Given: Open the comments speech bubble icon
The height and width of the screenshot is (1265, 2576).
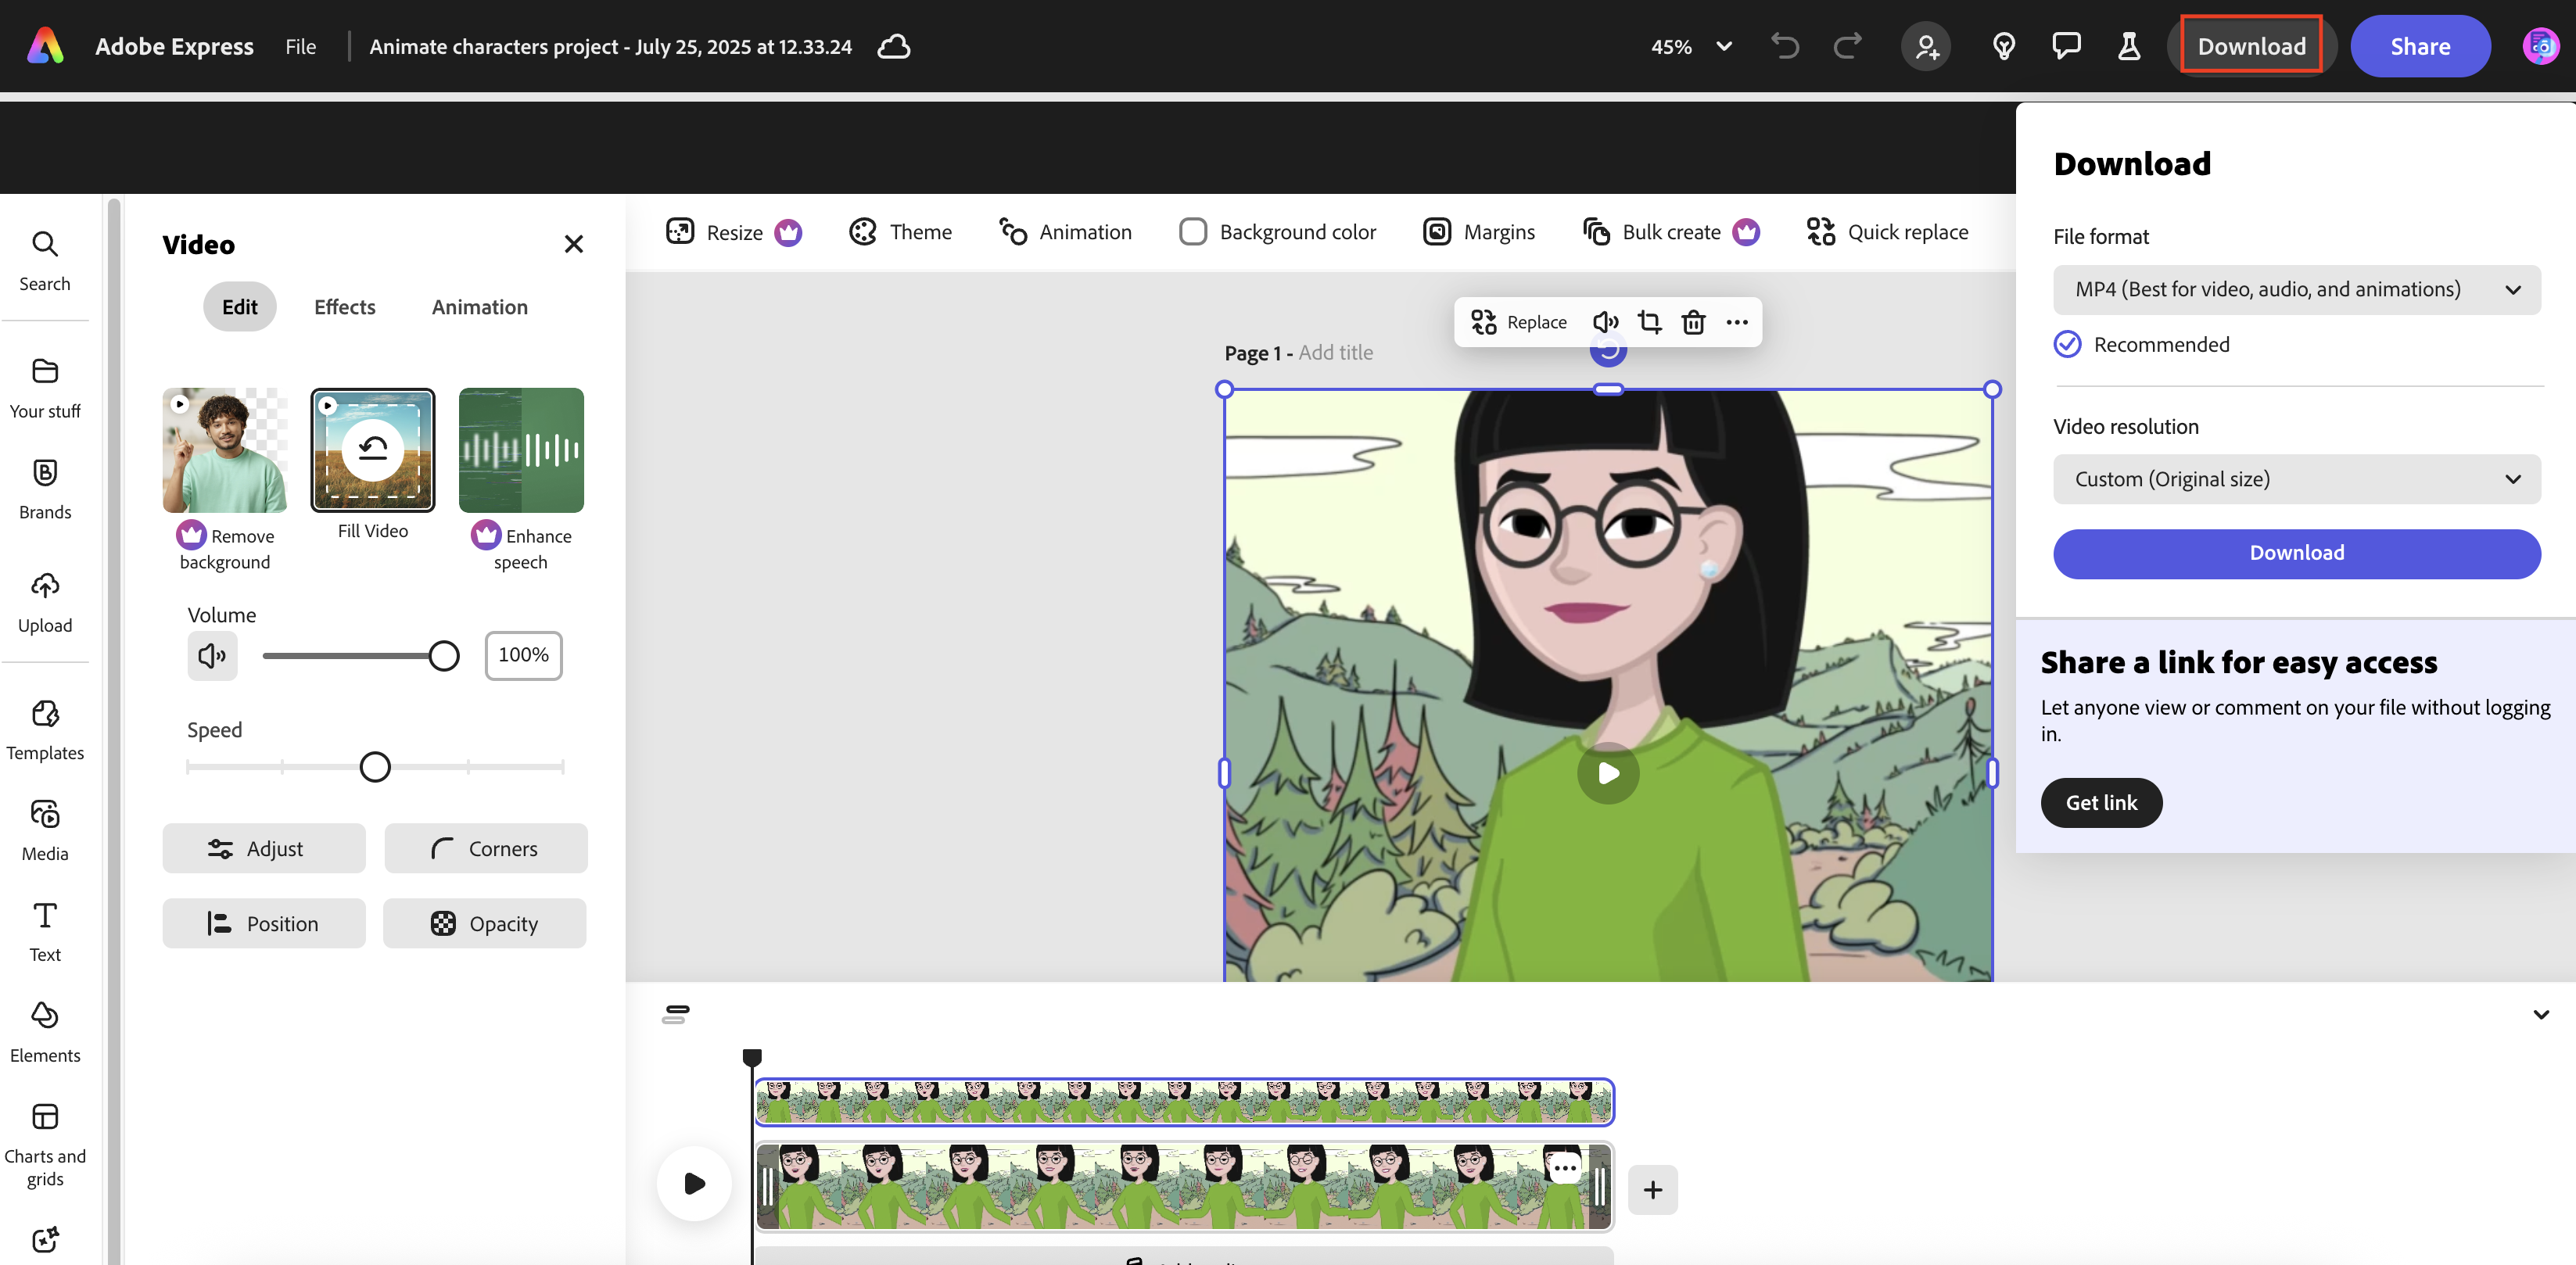Looking at the screenshot, I should coord(2066,46).
